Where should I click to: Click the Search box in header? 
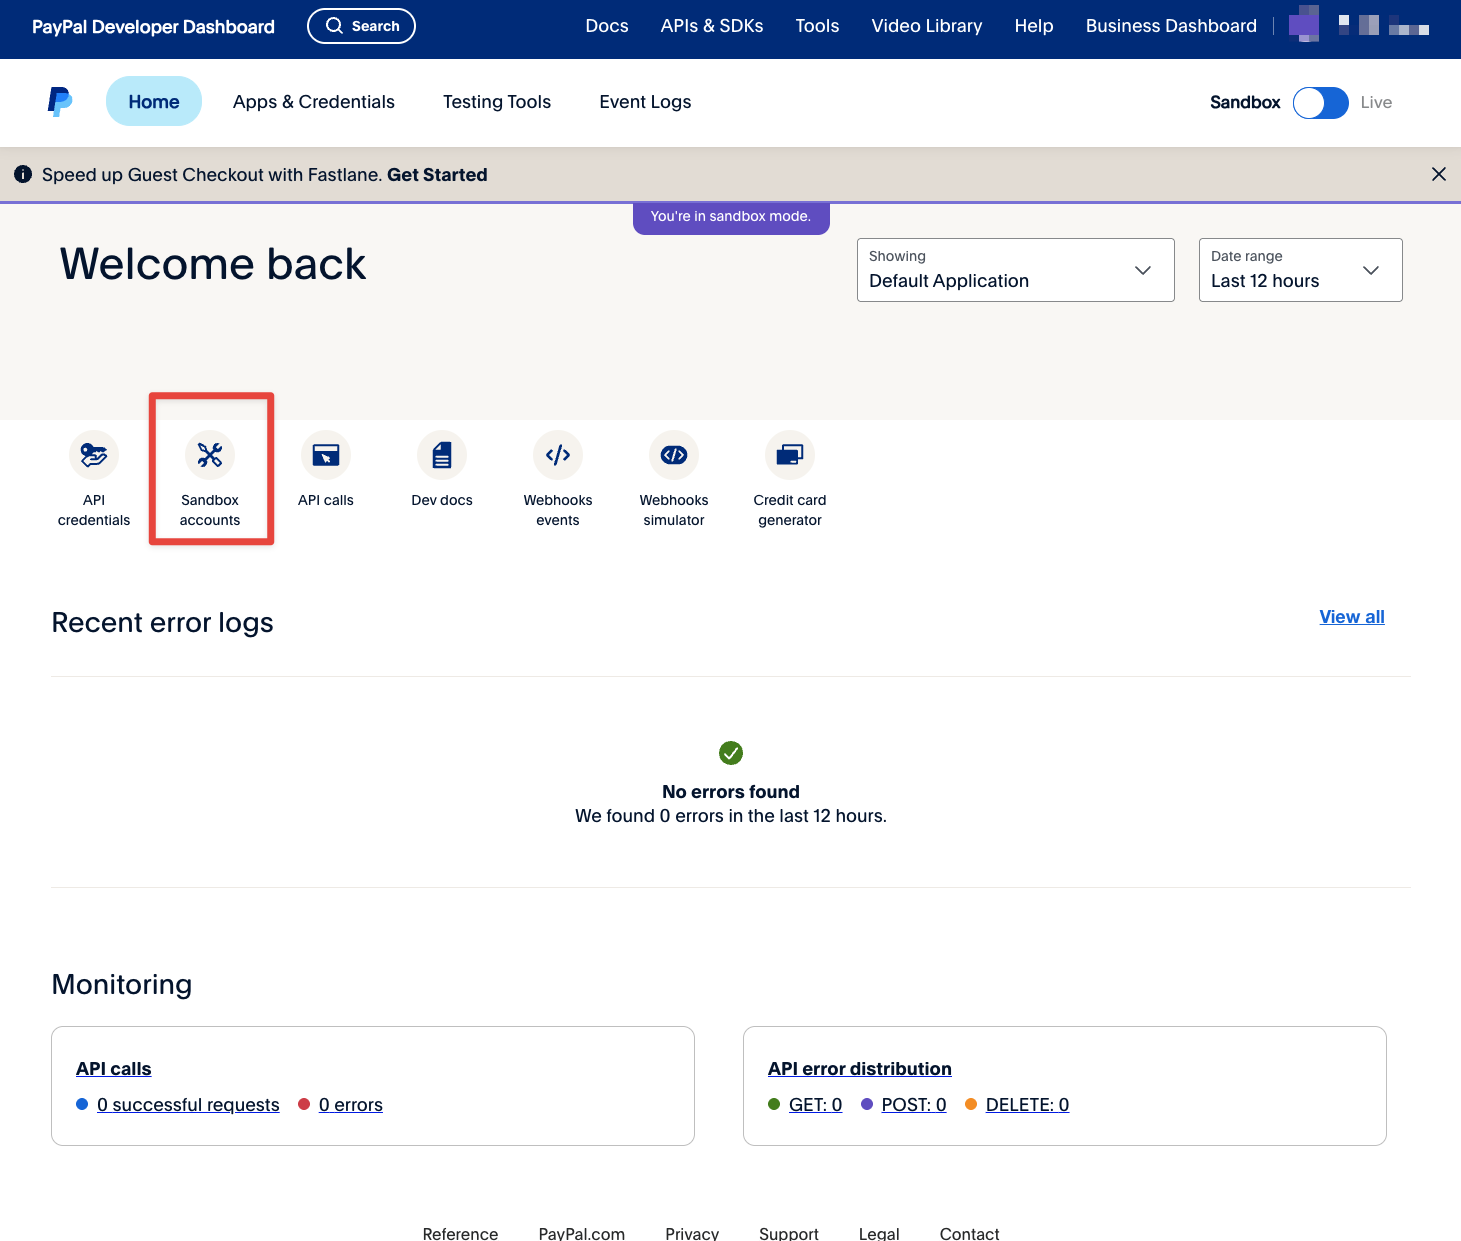point(361,26)
